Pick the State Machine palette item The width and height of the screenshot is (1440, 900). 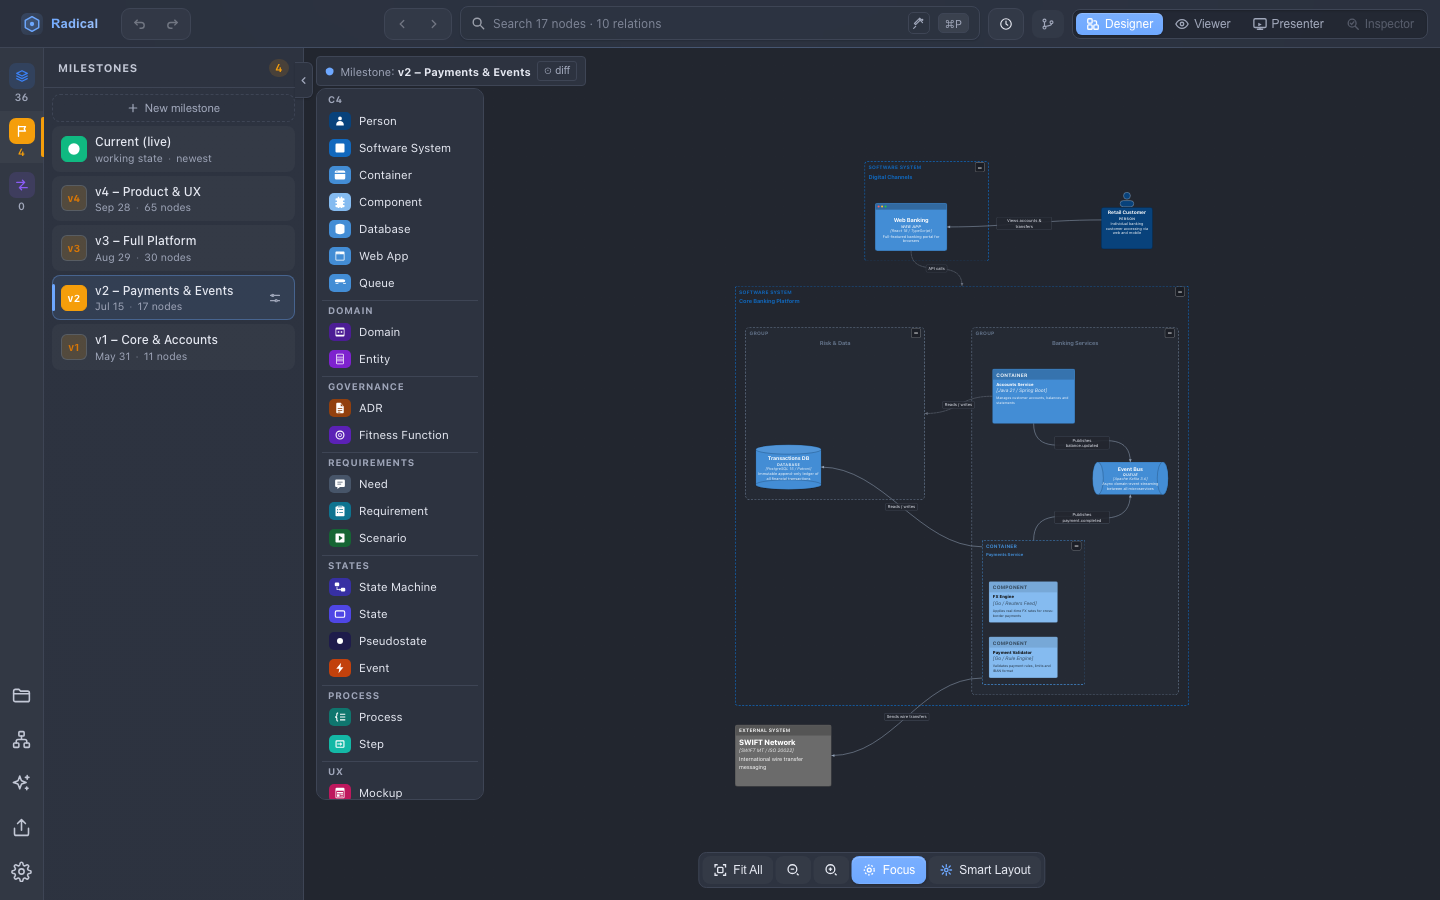[x=400, y=587]
